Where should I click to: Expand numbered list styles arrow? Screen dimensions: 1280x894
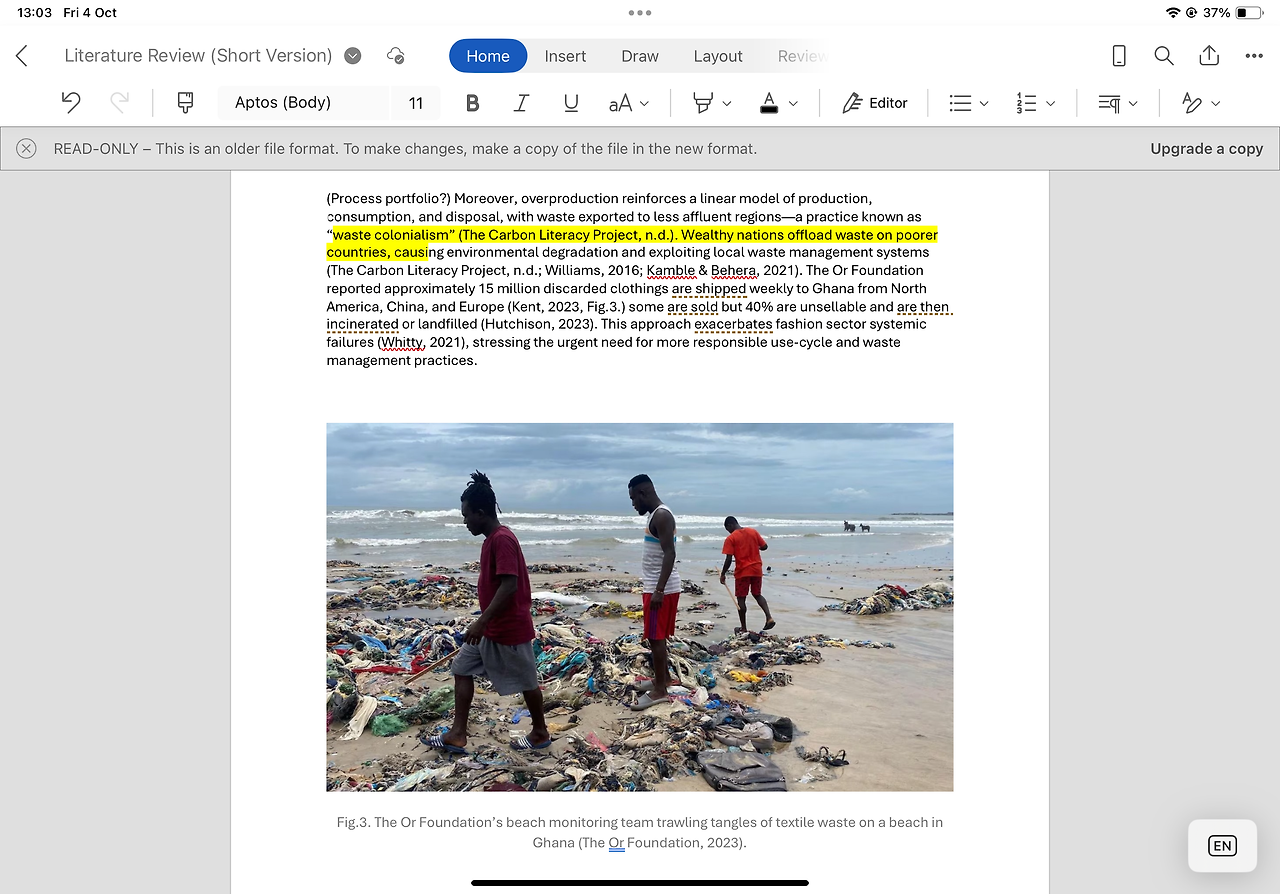[x=1050, y=103]
